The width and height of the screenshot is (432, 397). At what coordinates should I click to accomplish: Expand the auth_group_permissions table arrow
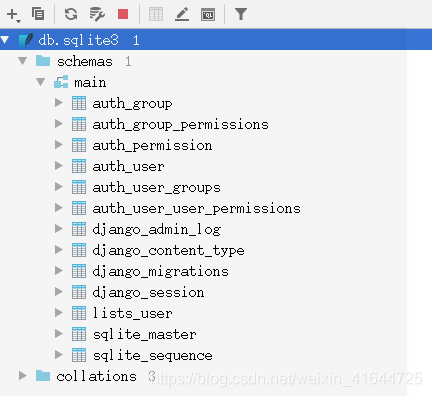pyautogui.click(x=59, y=124)
